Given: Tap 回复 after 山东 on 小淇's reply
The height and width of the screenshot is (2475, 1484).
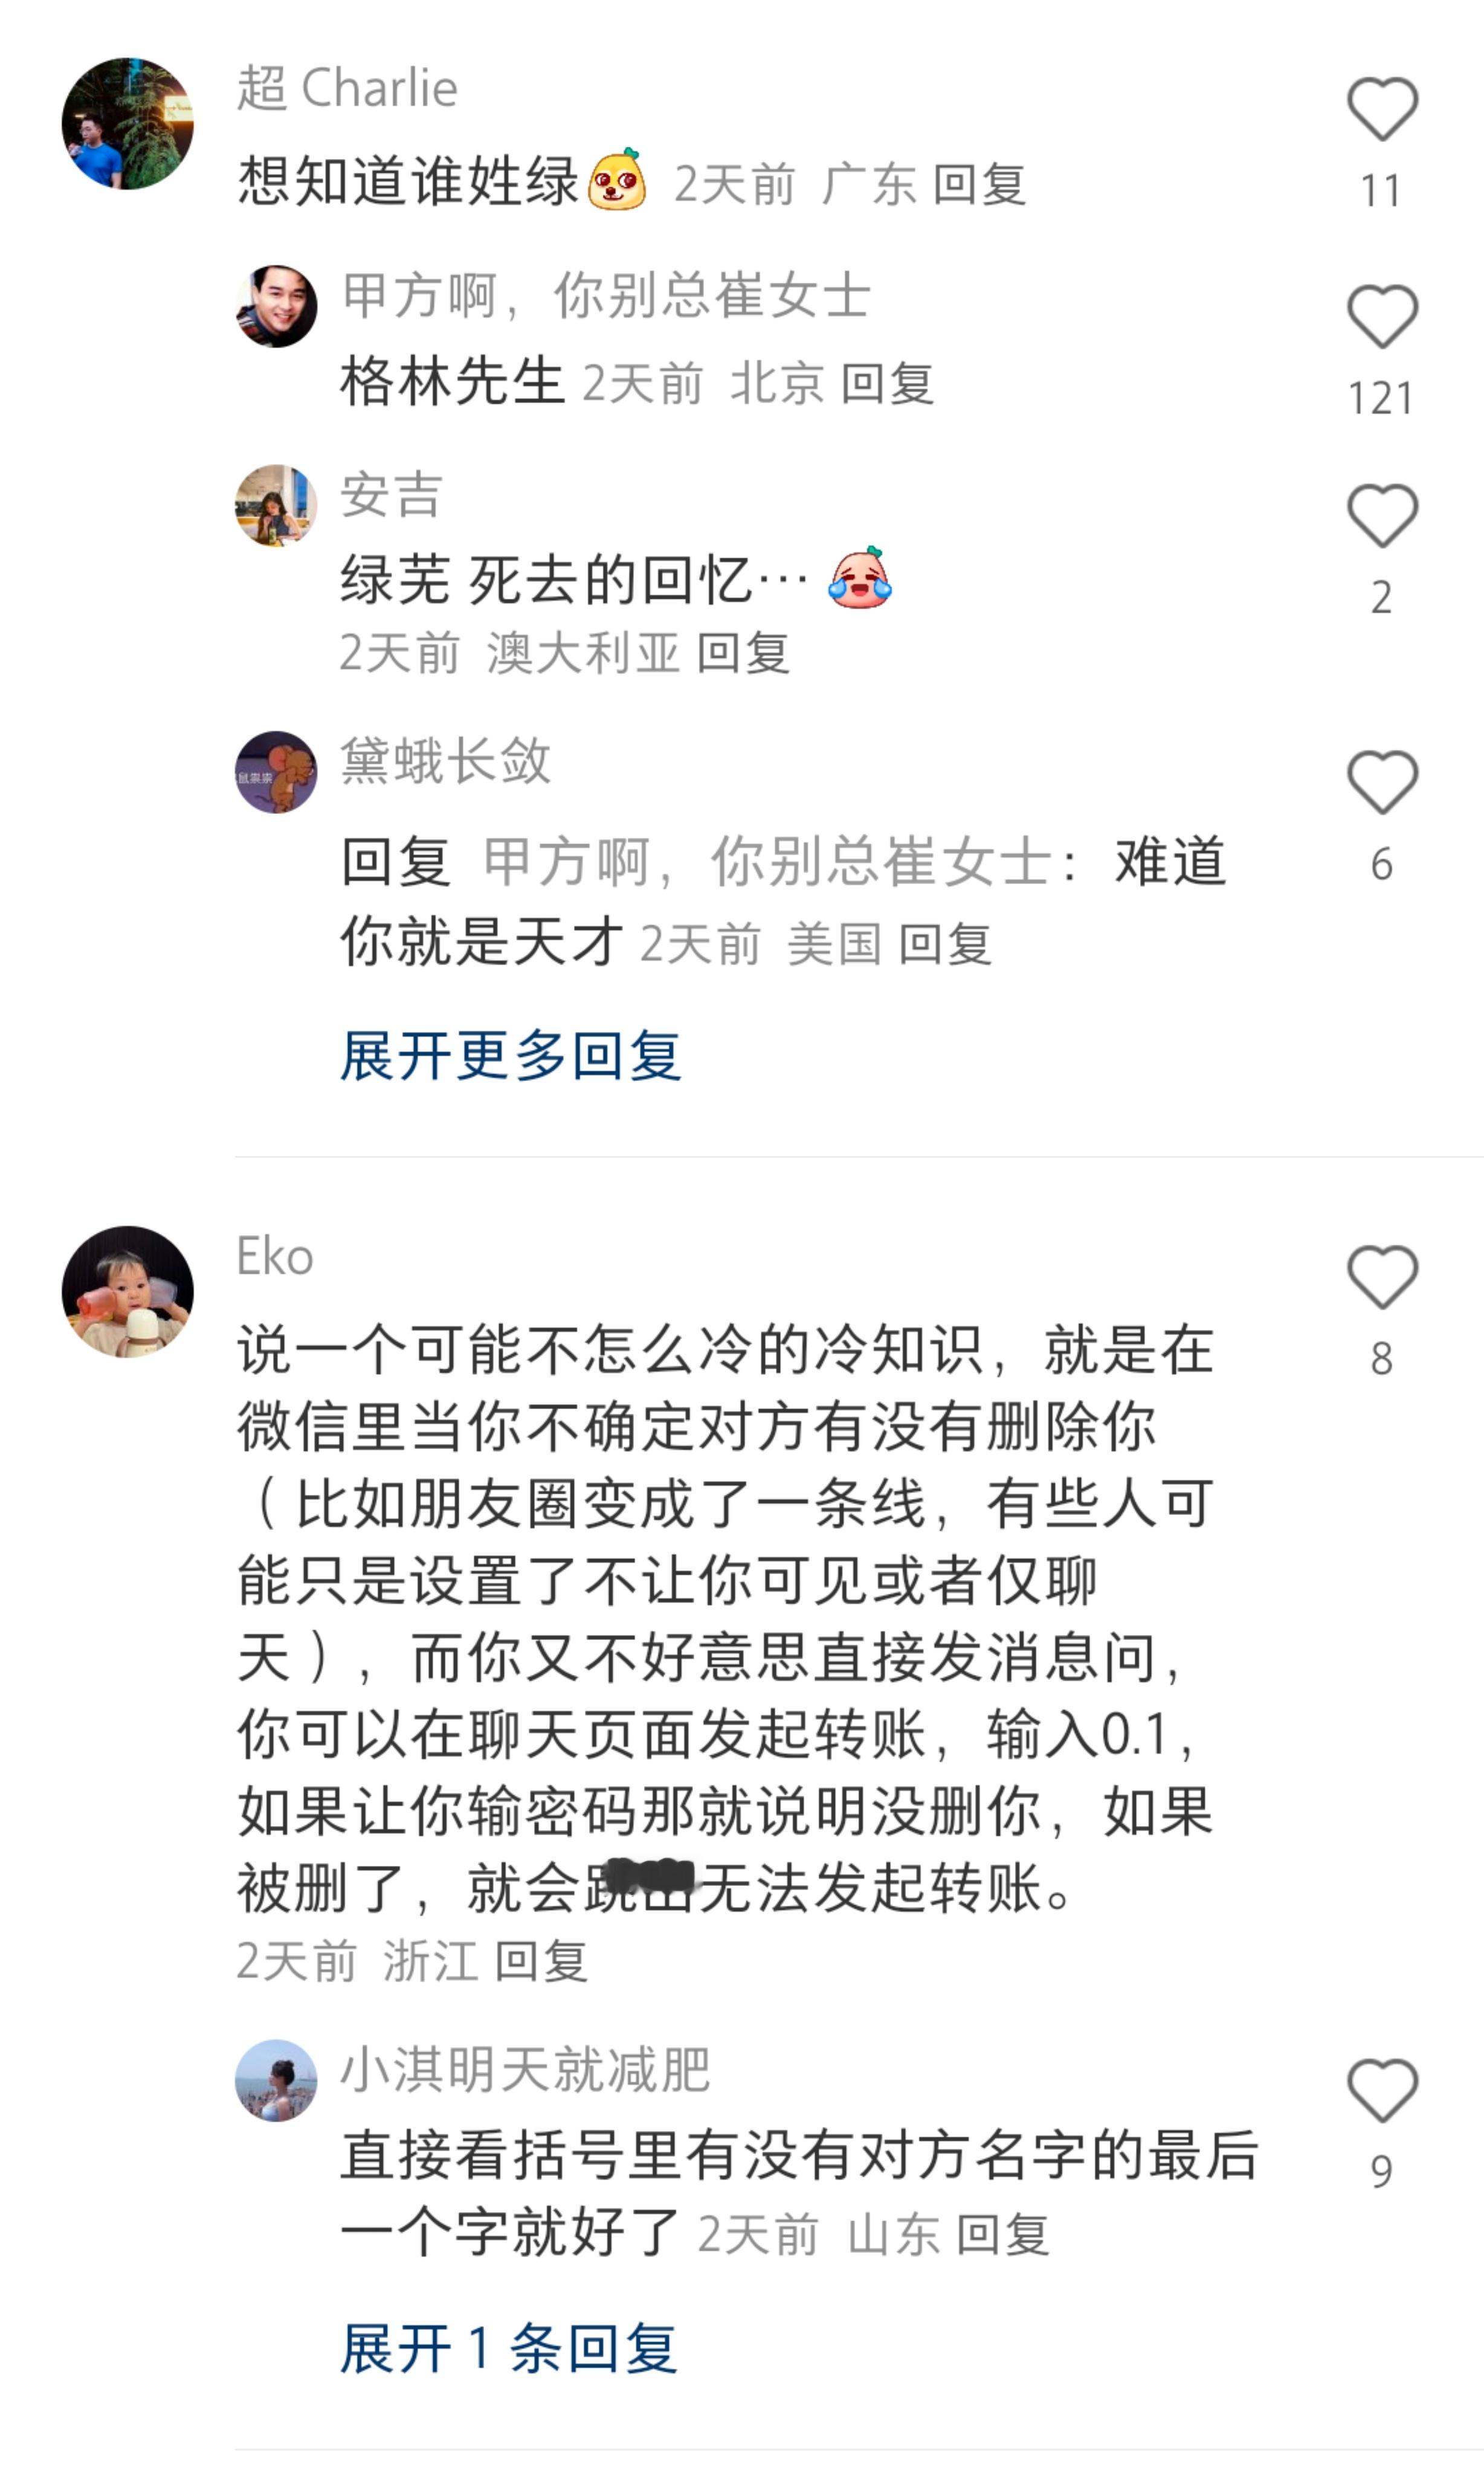Looking at the screenshot, I should click(1002, 2235).
